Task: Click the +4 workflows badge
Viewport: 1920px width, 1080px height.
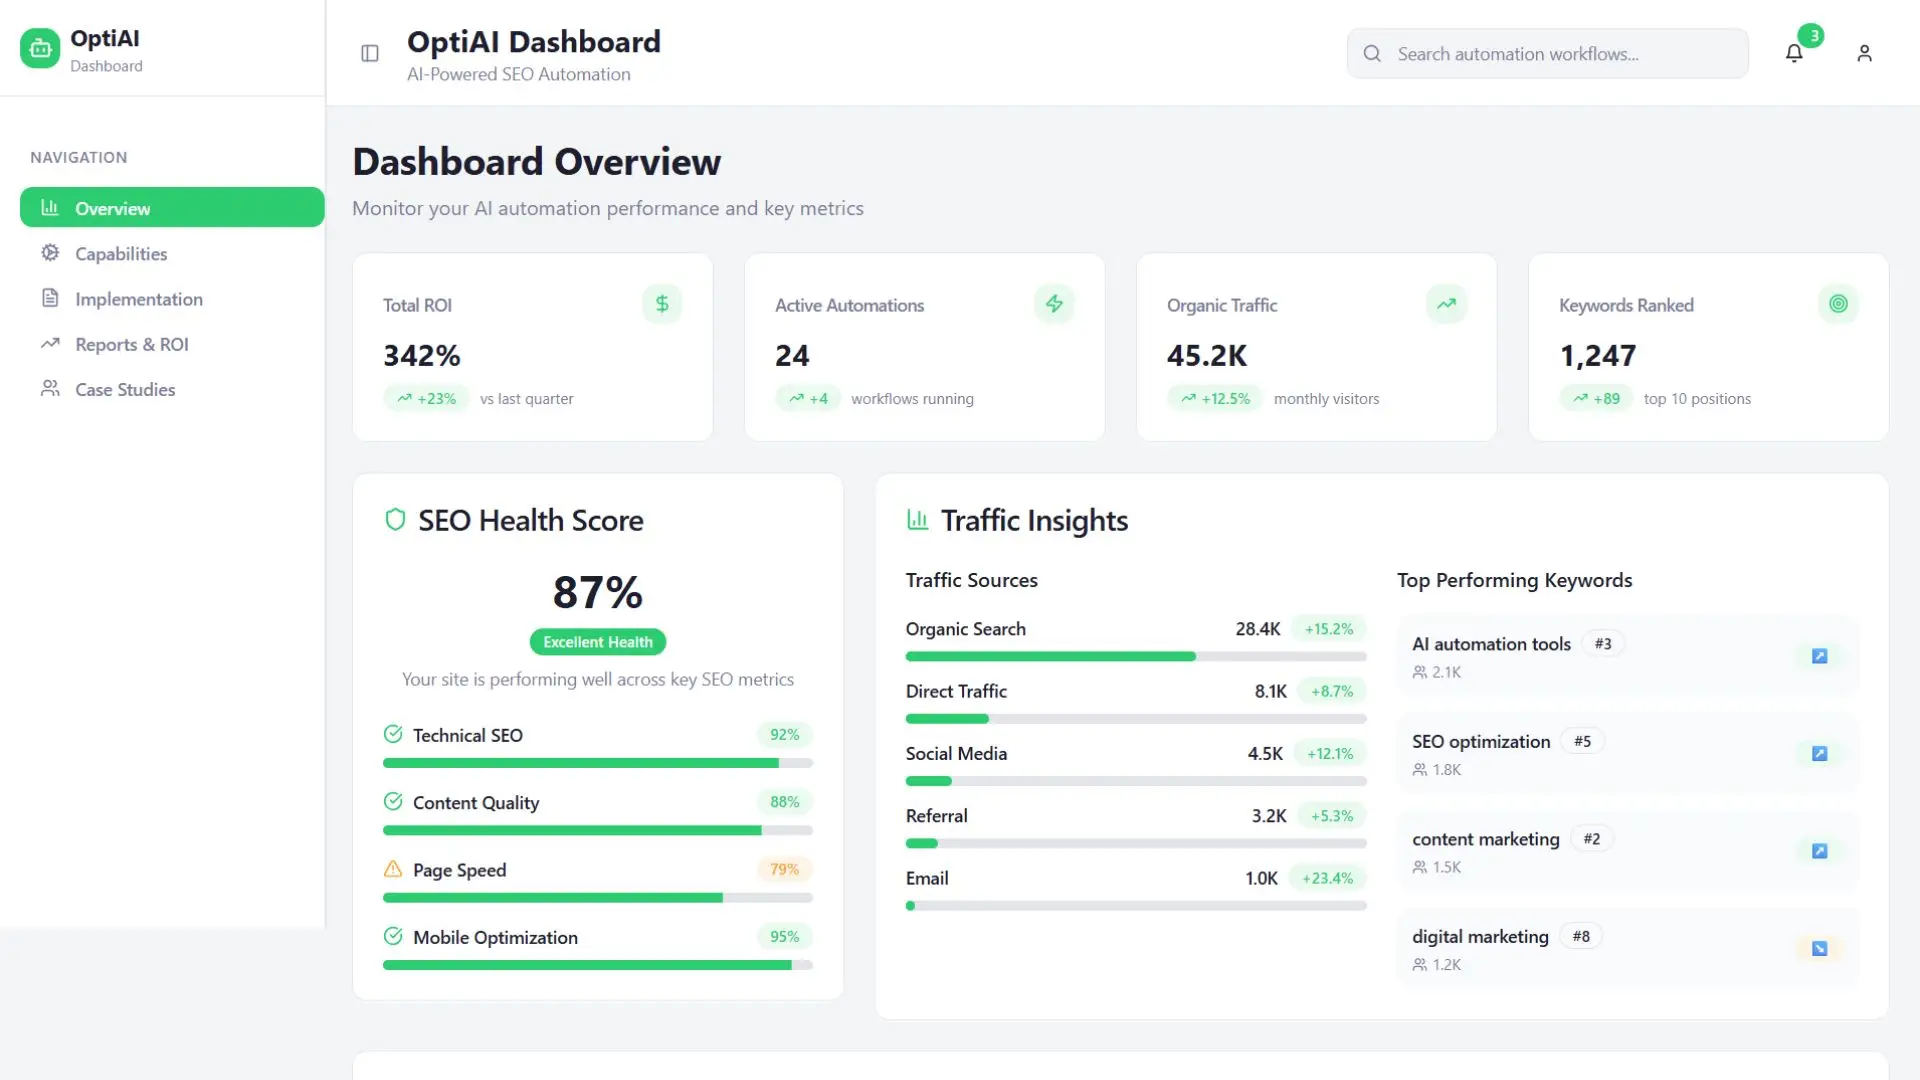Action: point(808,398)
